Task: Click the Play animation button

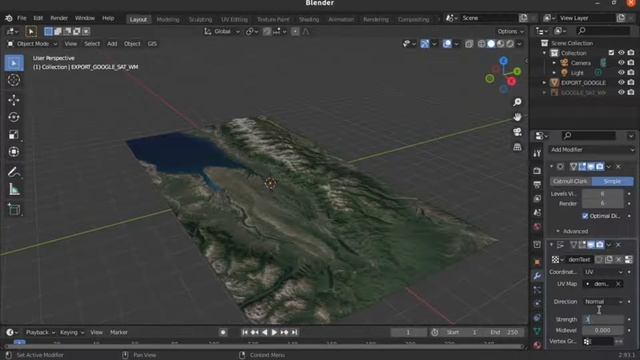Action: pyautogui.click(x=274, y=332)
